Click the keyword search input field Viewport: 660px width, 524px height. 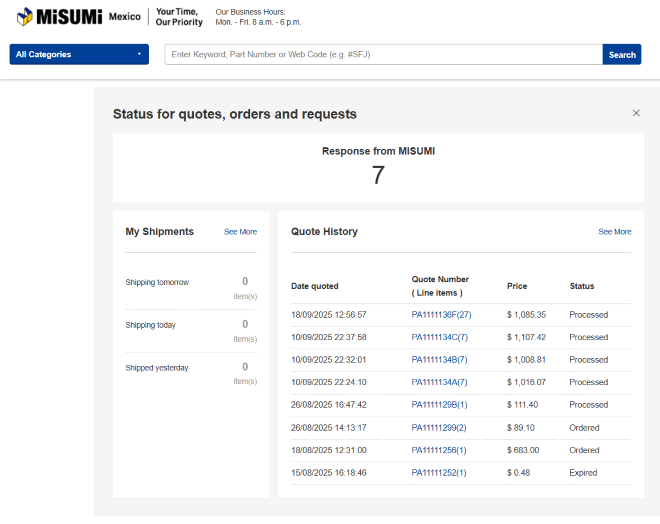point(383,55)
